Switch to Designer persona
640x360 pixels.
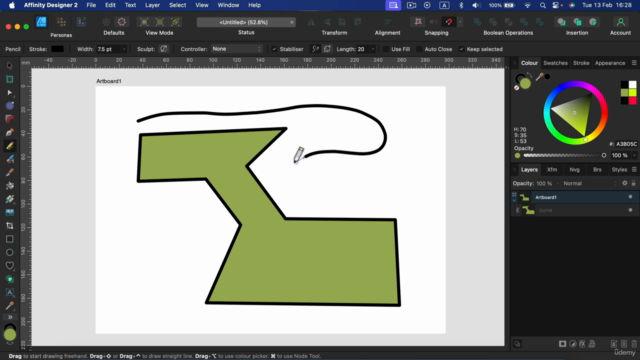point(41,22)
